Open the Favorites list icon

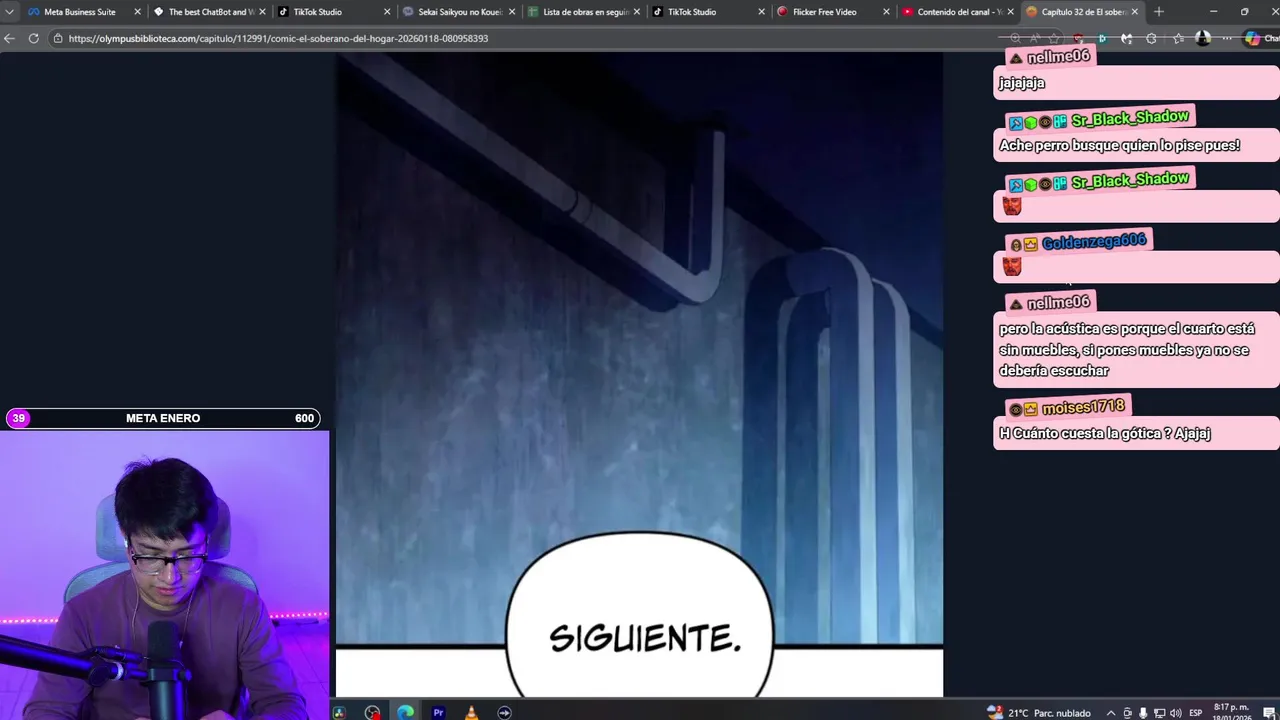click(x=1178, y=38)
